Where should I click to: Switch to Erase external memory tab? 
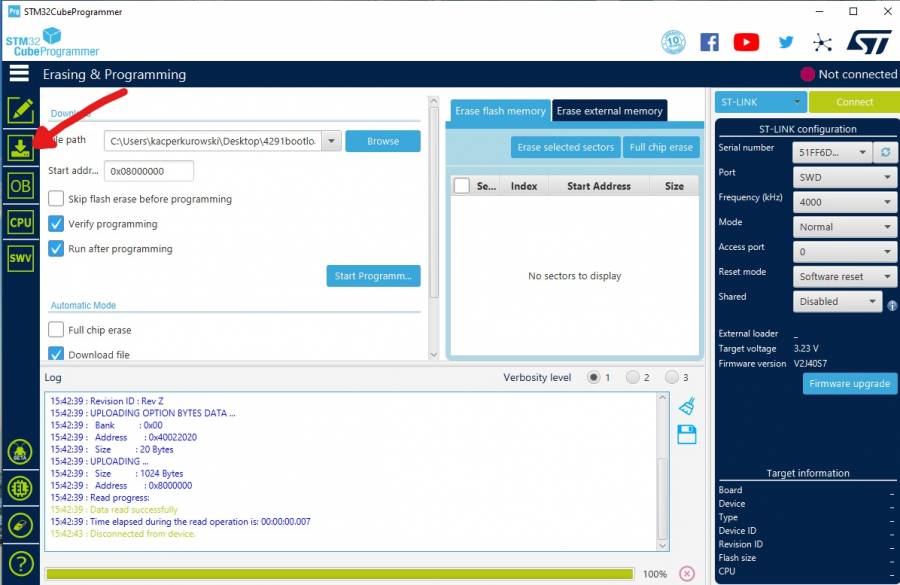click(x=609, y=111)
